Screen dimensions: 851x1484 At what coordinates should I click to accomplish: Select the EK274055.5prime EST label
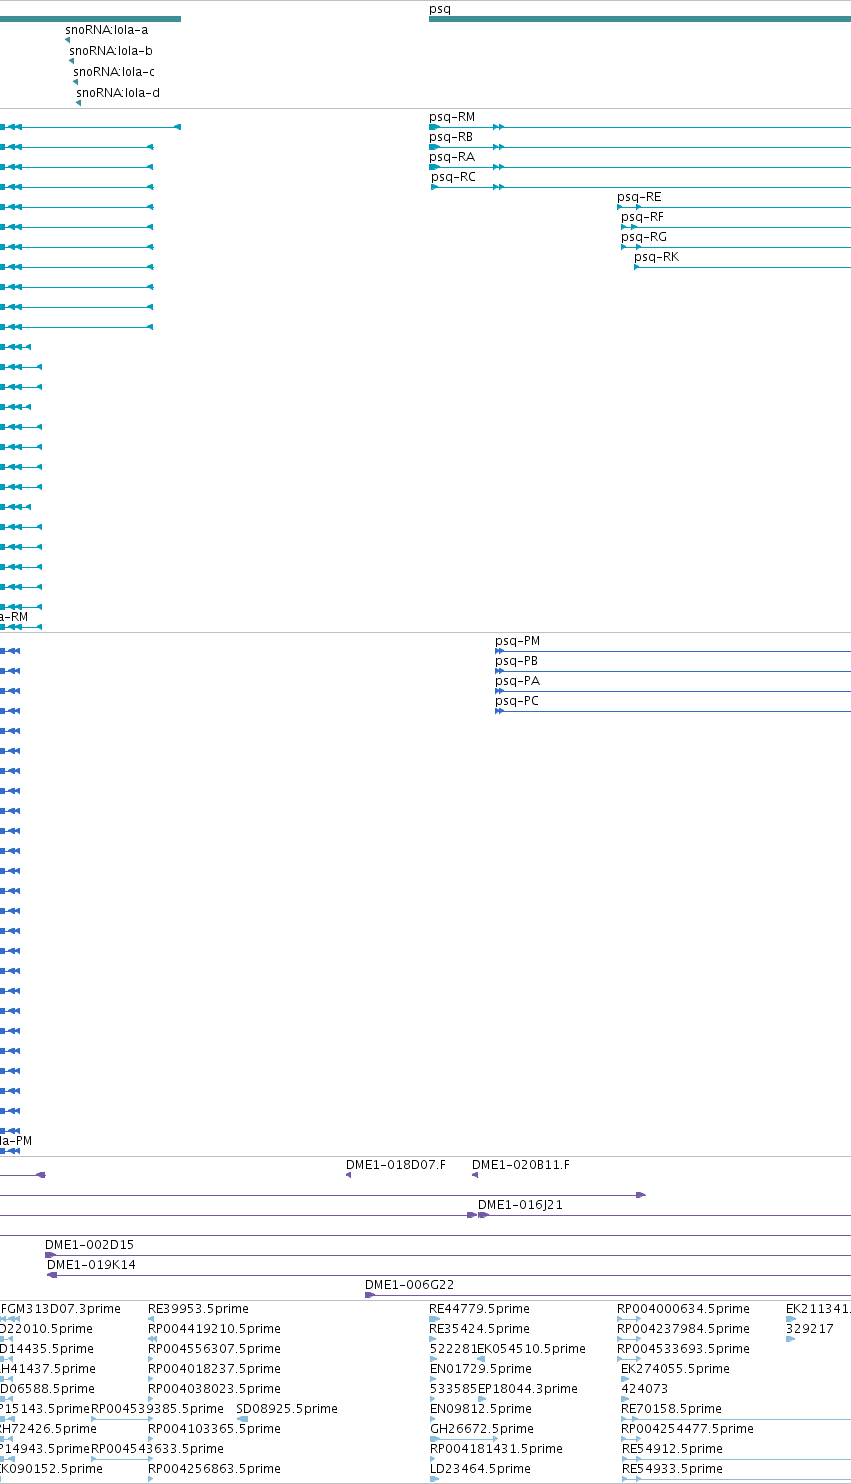point(675,1369)
